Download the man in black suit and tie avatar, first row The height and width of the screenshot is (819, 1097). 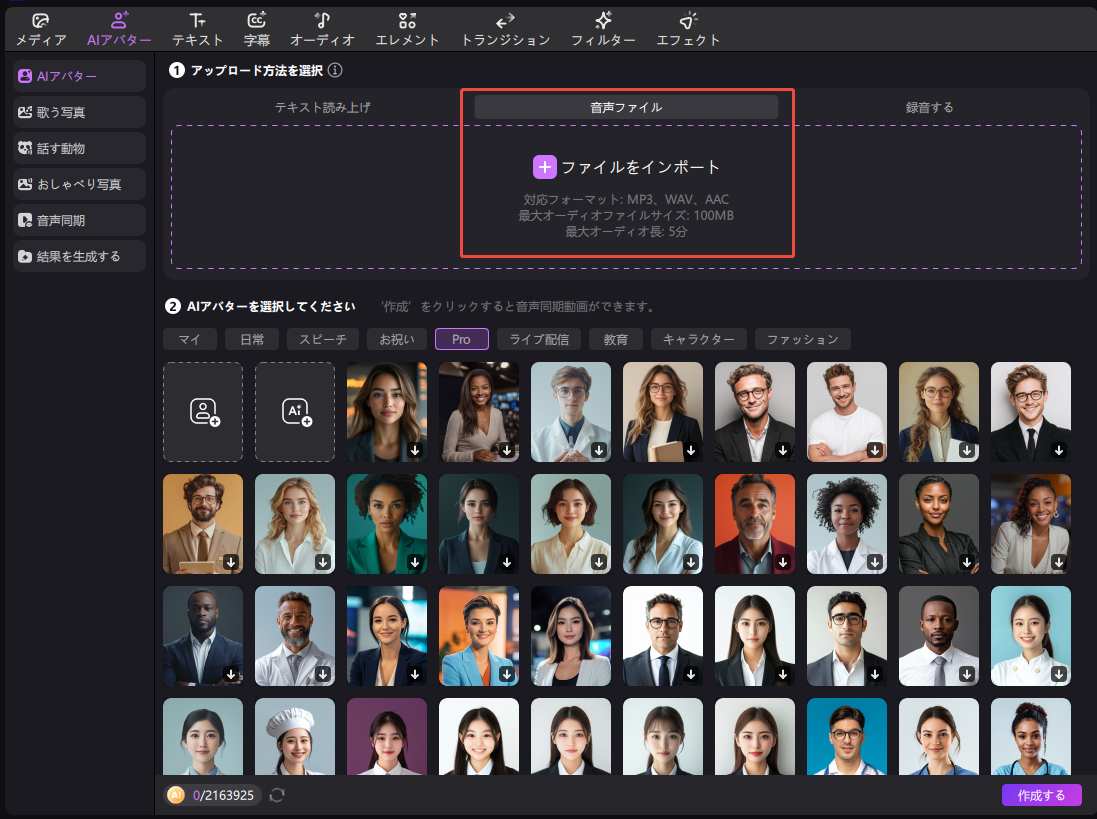(x=1059, y=450)
